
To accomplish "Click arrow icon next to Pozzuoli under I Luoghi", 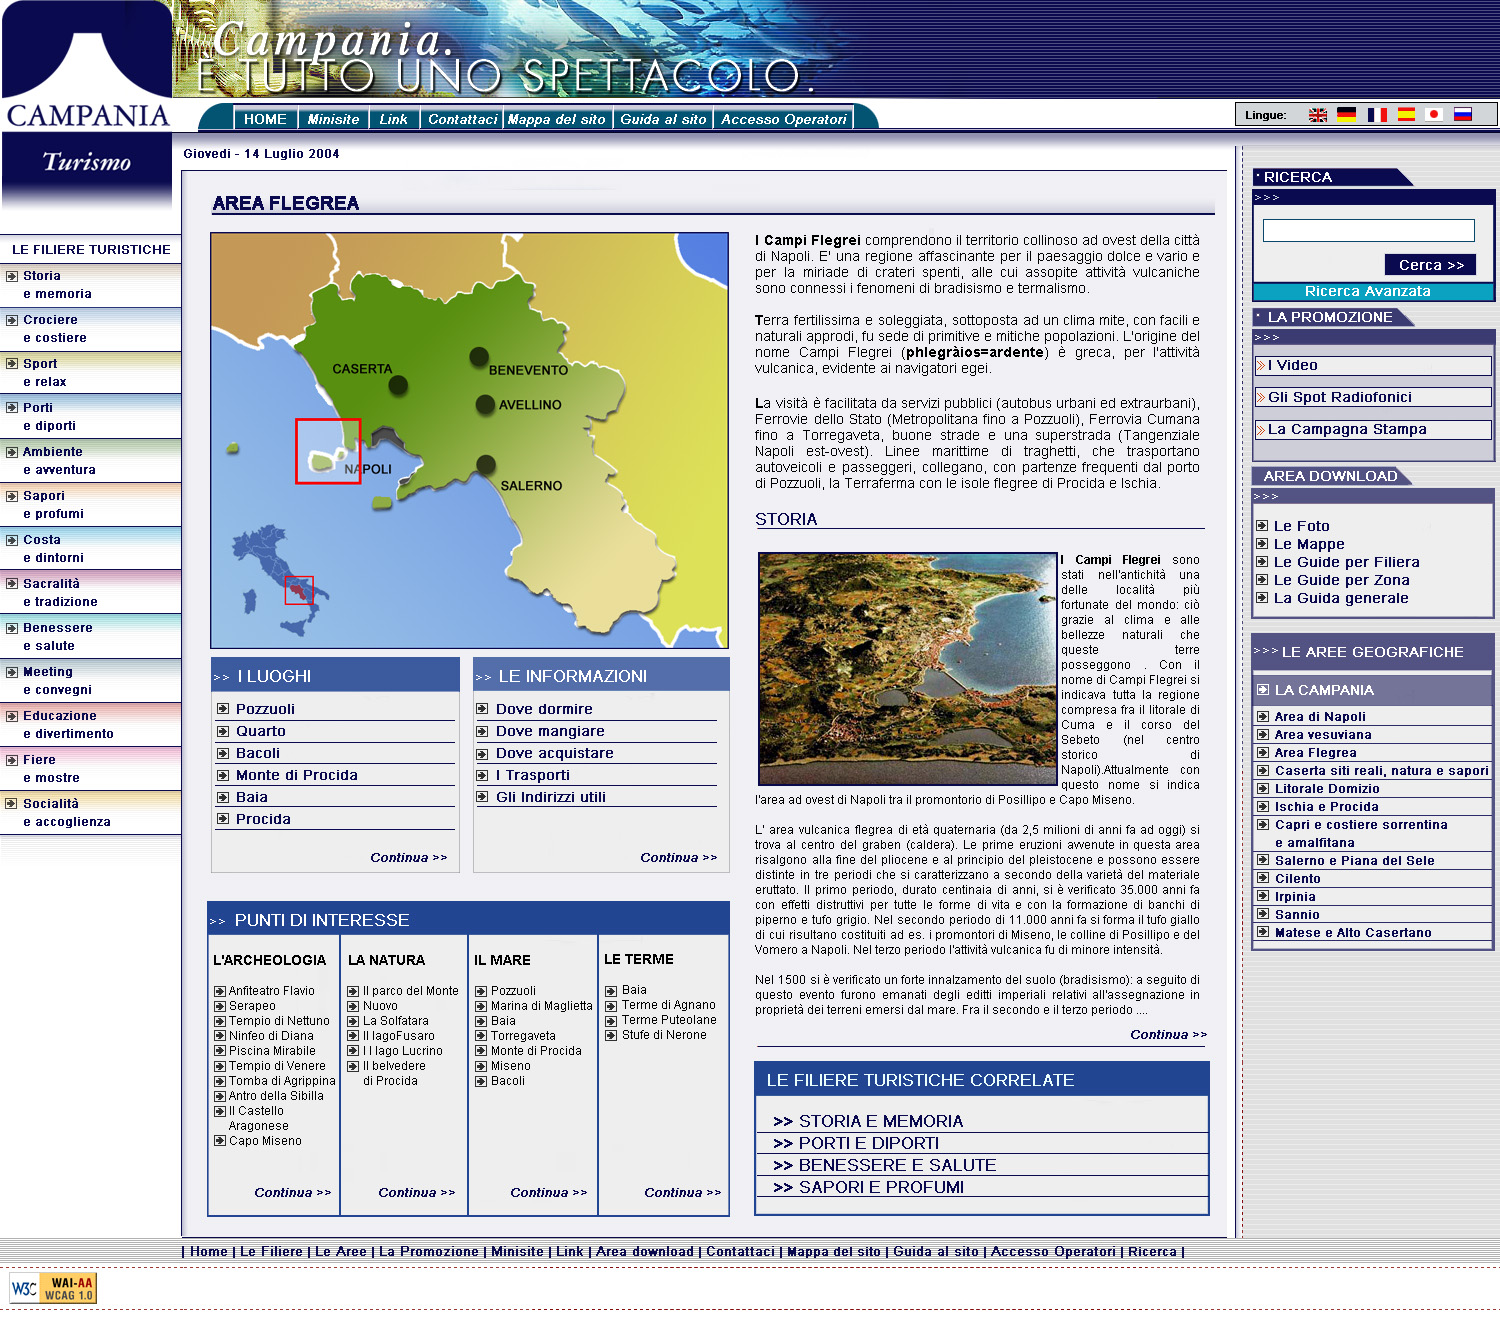I will click(x=223, y=709).
